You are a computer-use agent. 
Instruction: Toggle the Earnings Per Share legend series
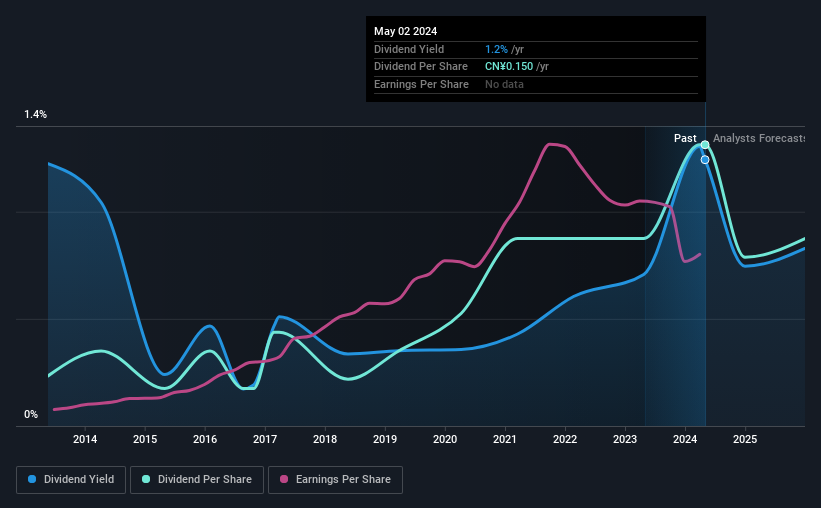click(x=335, y=480)
